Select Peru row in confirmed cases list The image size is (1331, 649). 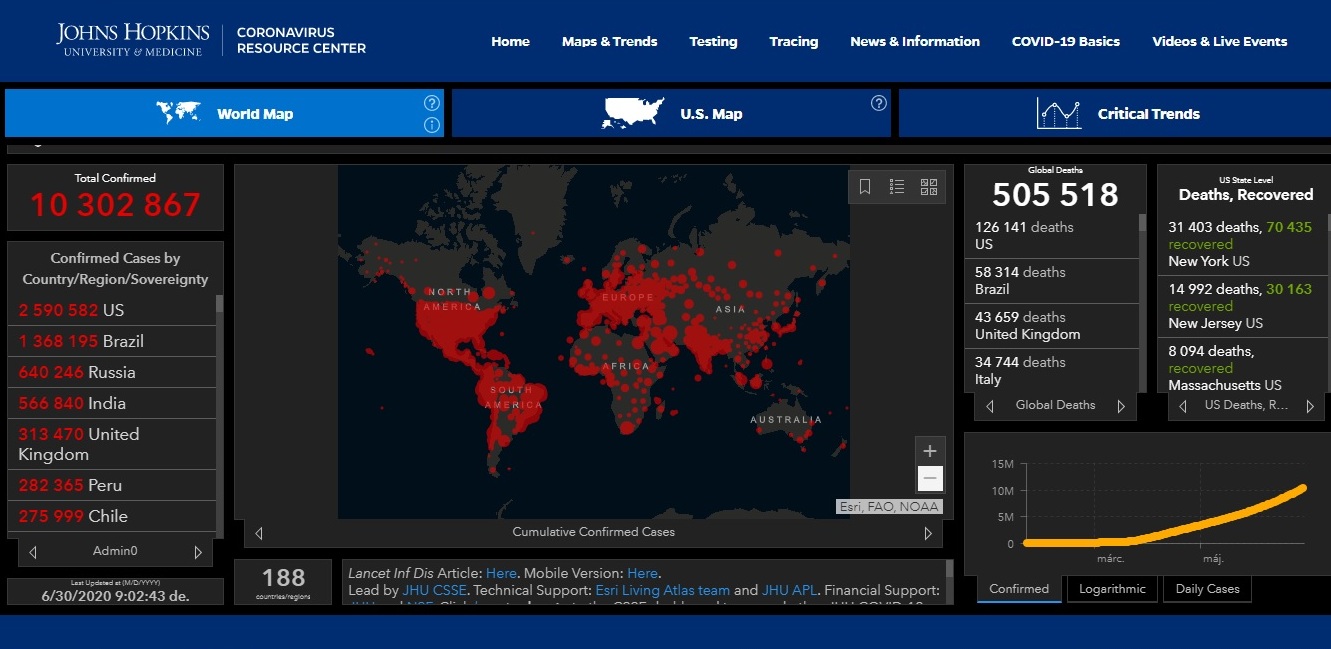point(111,485)
